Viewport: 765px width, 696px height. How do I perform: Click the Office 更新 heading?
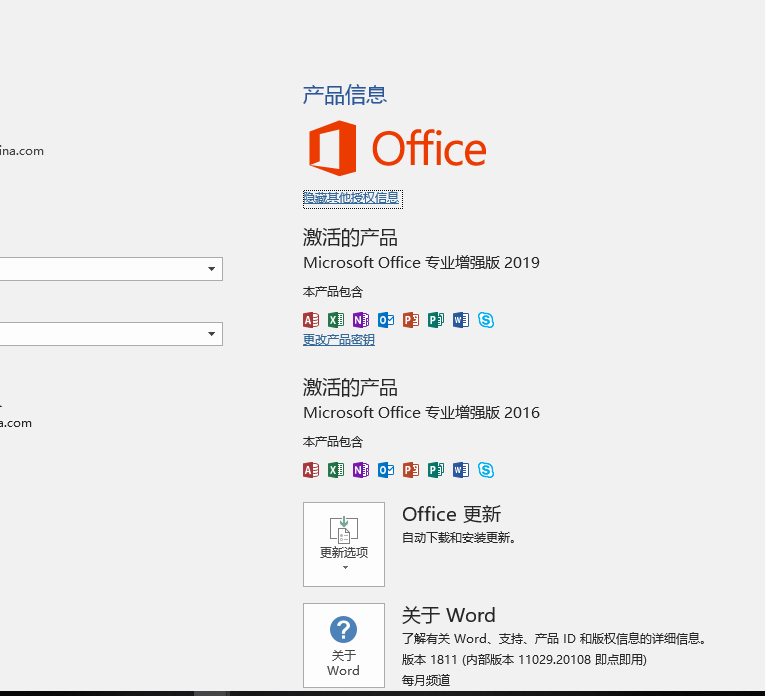451,514
